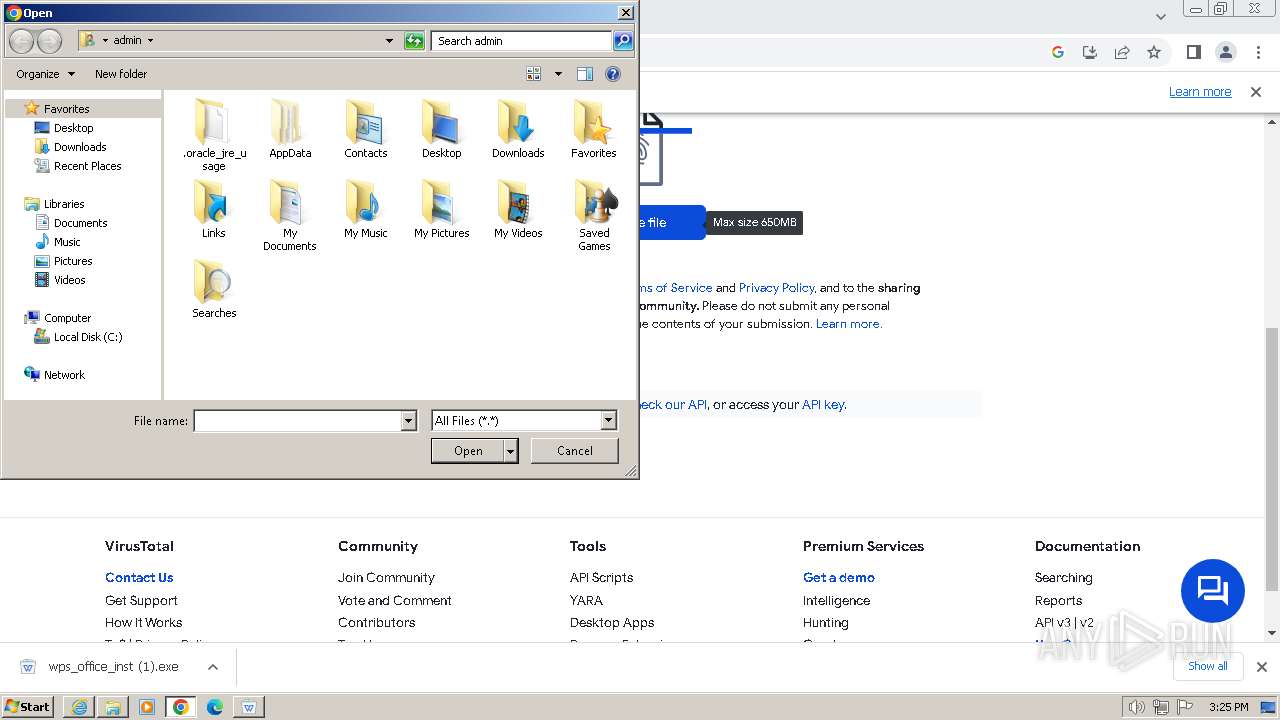The height and width of the screenshot is (720, 1280).
Task: Click the New folder button
Action: [x=121, y=74]
